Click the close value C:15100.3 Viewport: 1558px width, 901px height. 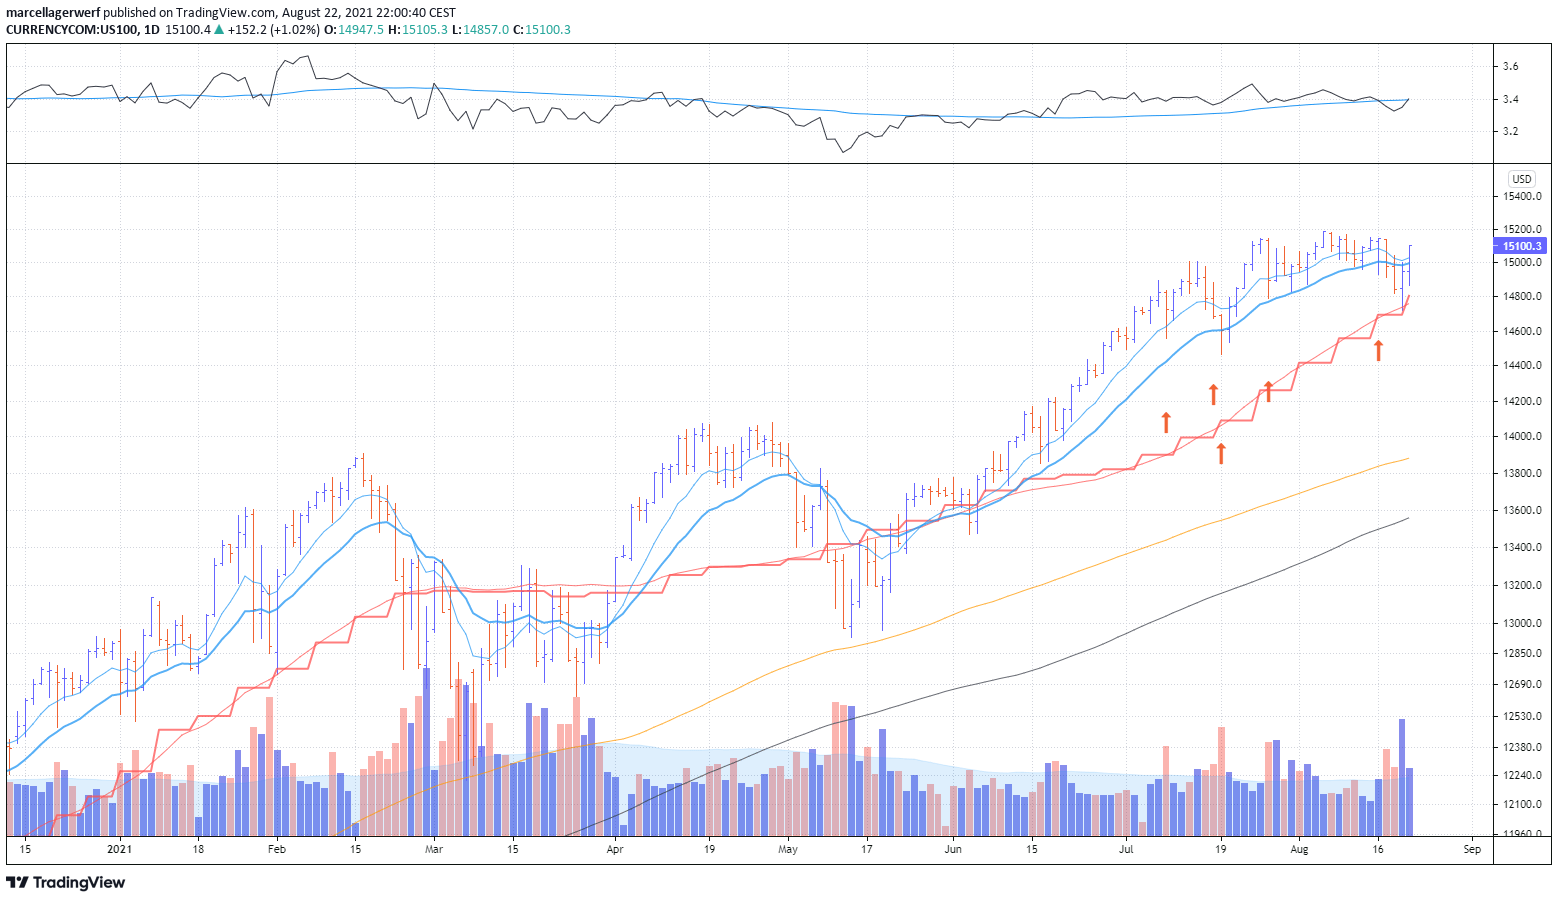point(541,29)
